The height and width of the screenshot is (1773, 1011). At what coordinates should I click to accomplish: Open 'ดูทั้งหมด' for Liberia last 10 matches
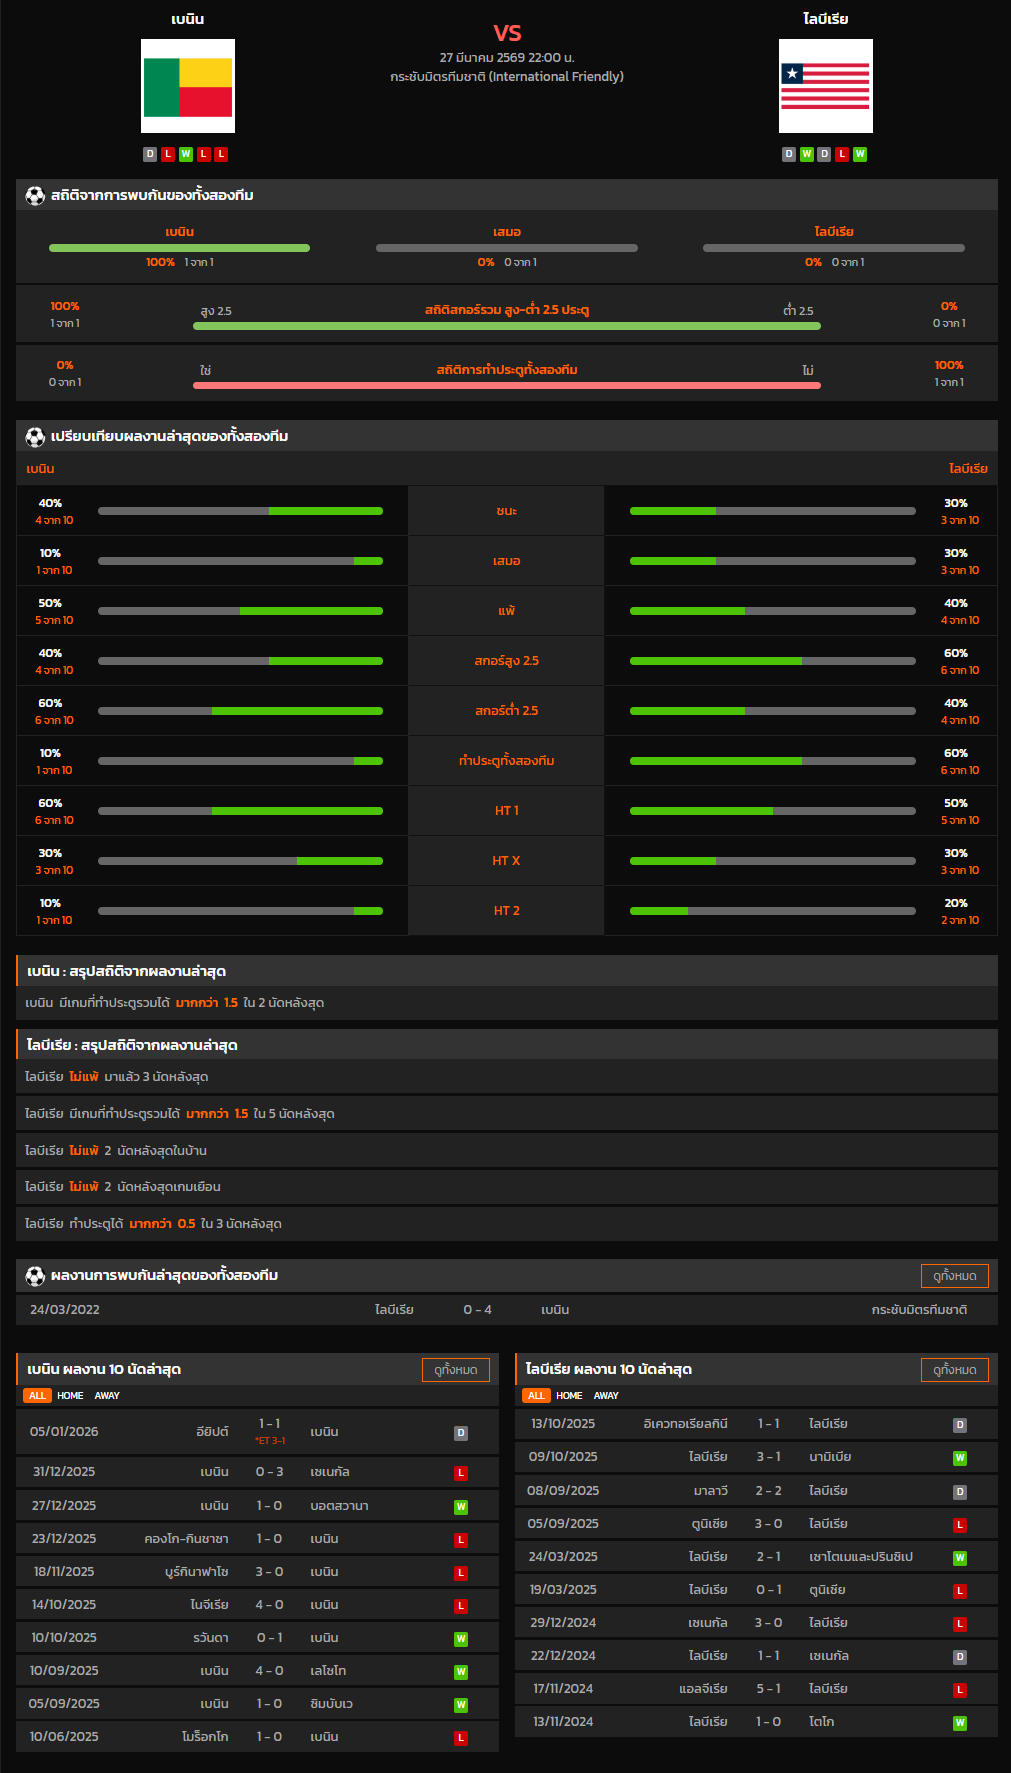[954, 1370]
